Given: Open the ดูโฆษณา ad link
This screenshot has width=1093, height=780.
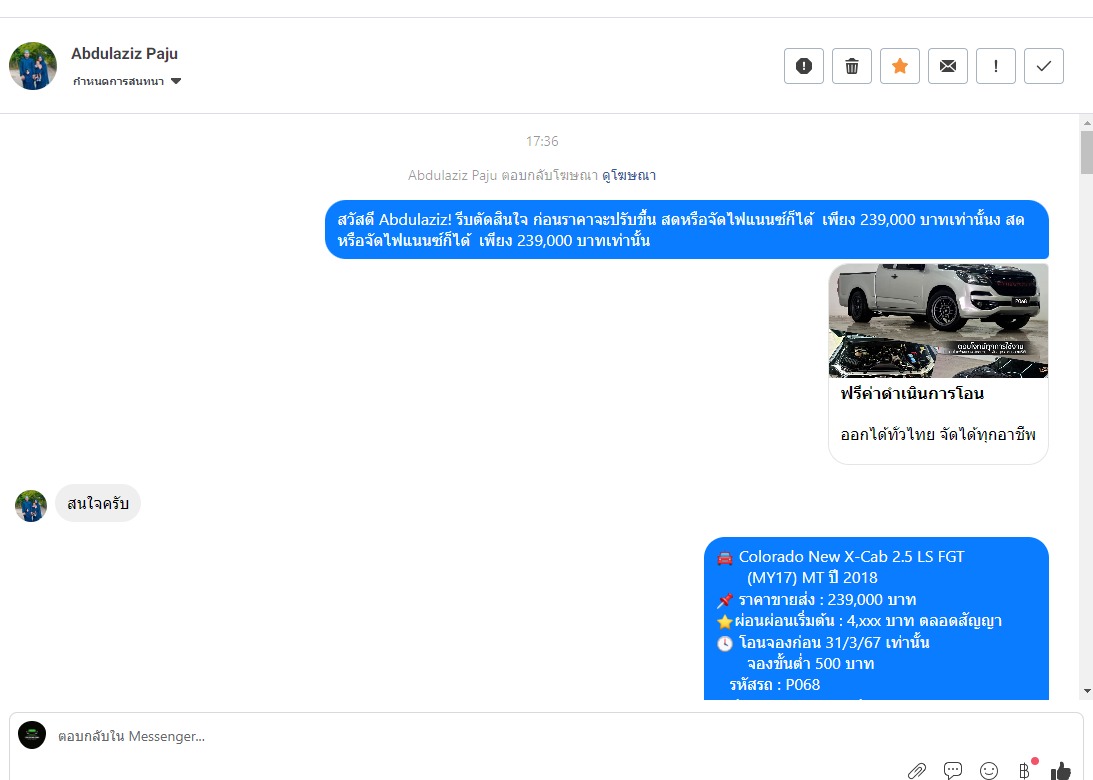Looking at the screenshot, I should (629, 176).
